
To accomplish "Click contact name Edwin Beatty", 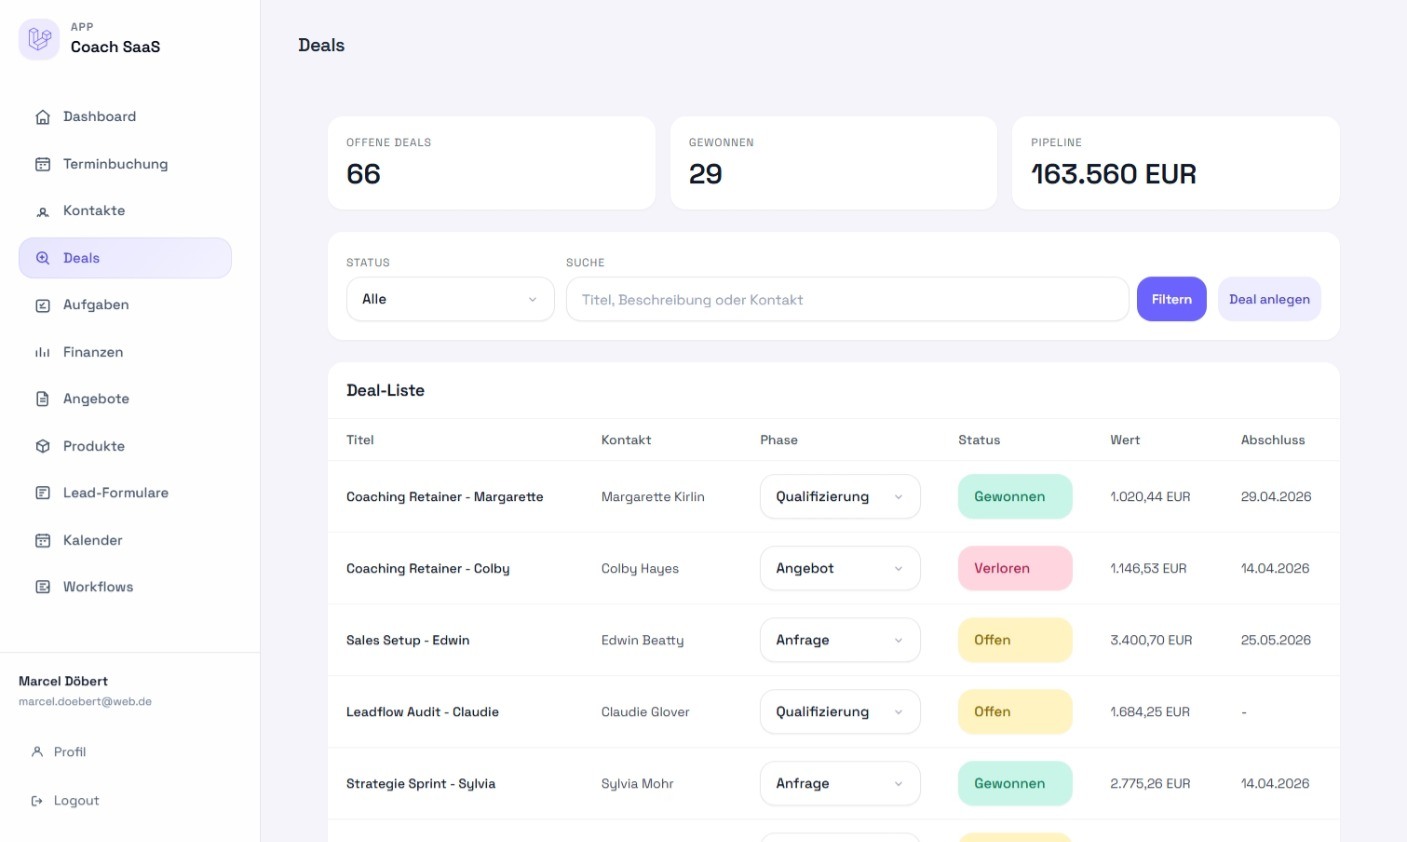I will (x=642, y=640).
